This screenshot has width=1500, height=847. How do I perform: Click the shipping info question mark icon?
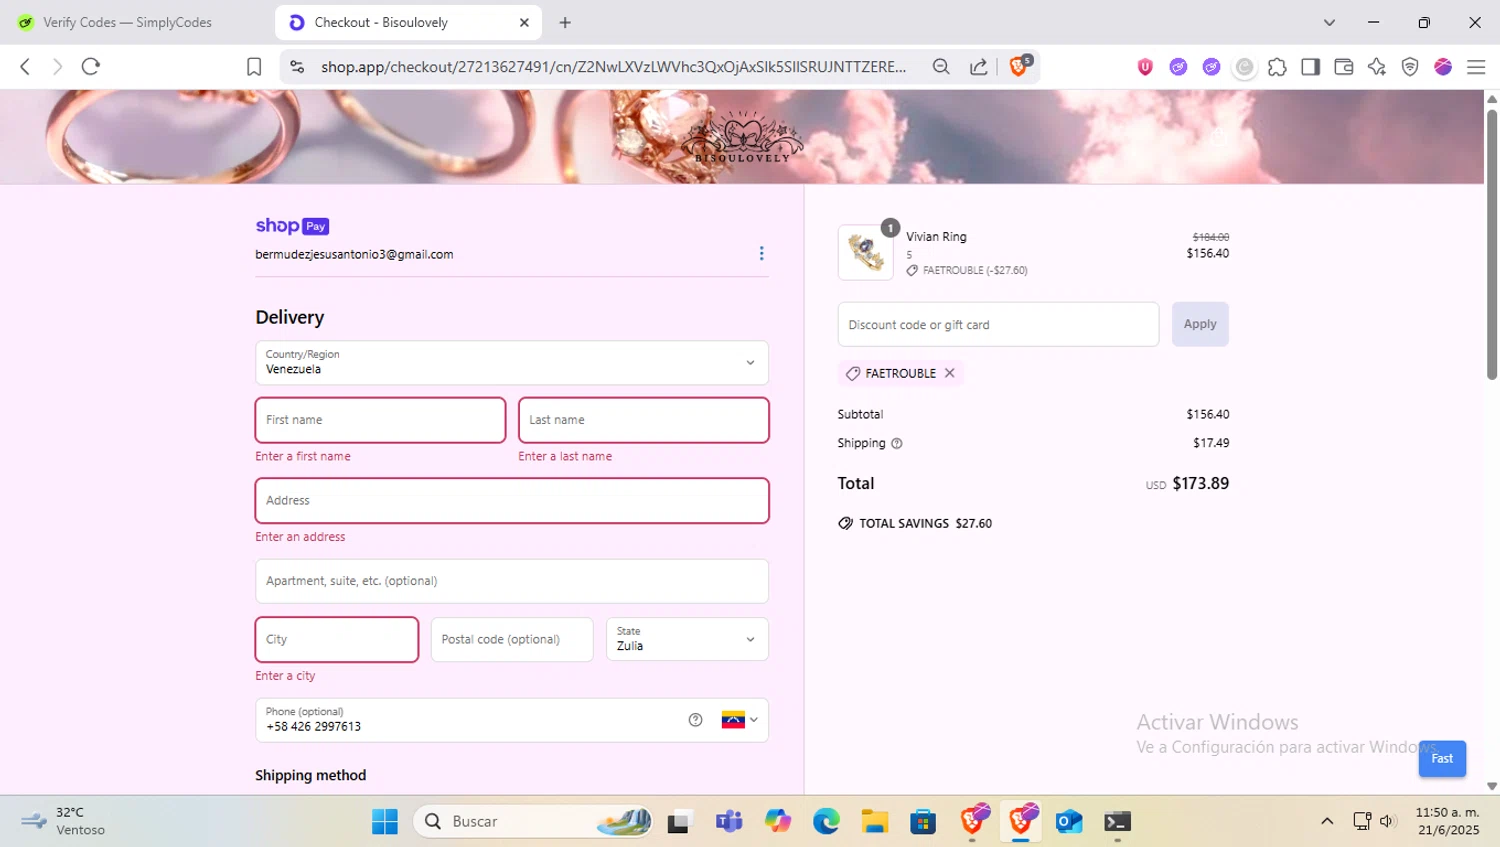tap(896, 443)
